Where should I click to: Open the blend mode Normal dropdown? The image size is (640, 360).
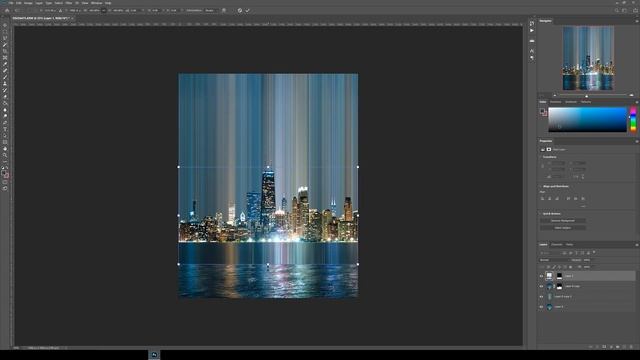(x=554, y=260)
